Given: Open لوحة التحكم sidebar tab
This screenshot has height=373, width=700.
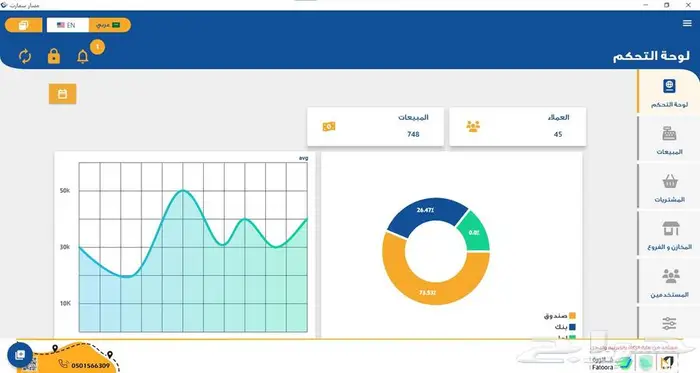Looking at the screenshot, I should coord(669,92).
